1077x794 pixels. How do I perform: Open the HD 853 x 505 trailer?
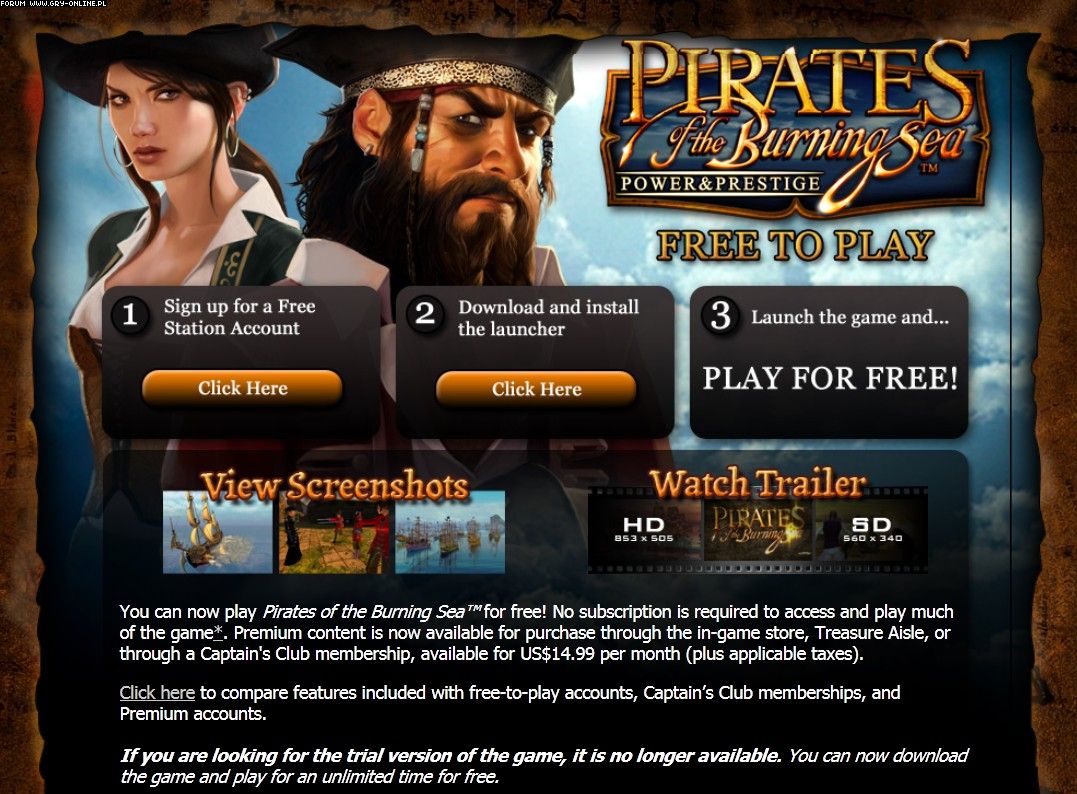pyautogui.click(x=644, y=530)
